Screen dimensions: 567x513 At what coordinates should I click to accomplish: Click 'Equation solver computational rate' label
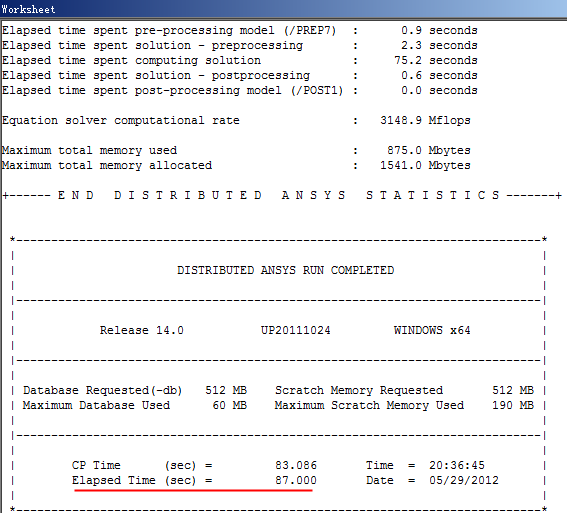[x=121, y=120]
